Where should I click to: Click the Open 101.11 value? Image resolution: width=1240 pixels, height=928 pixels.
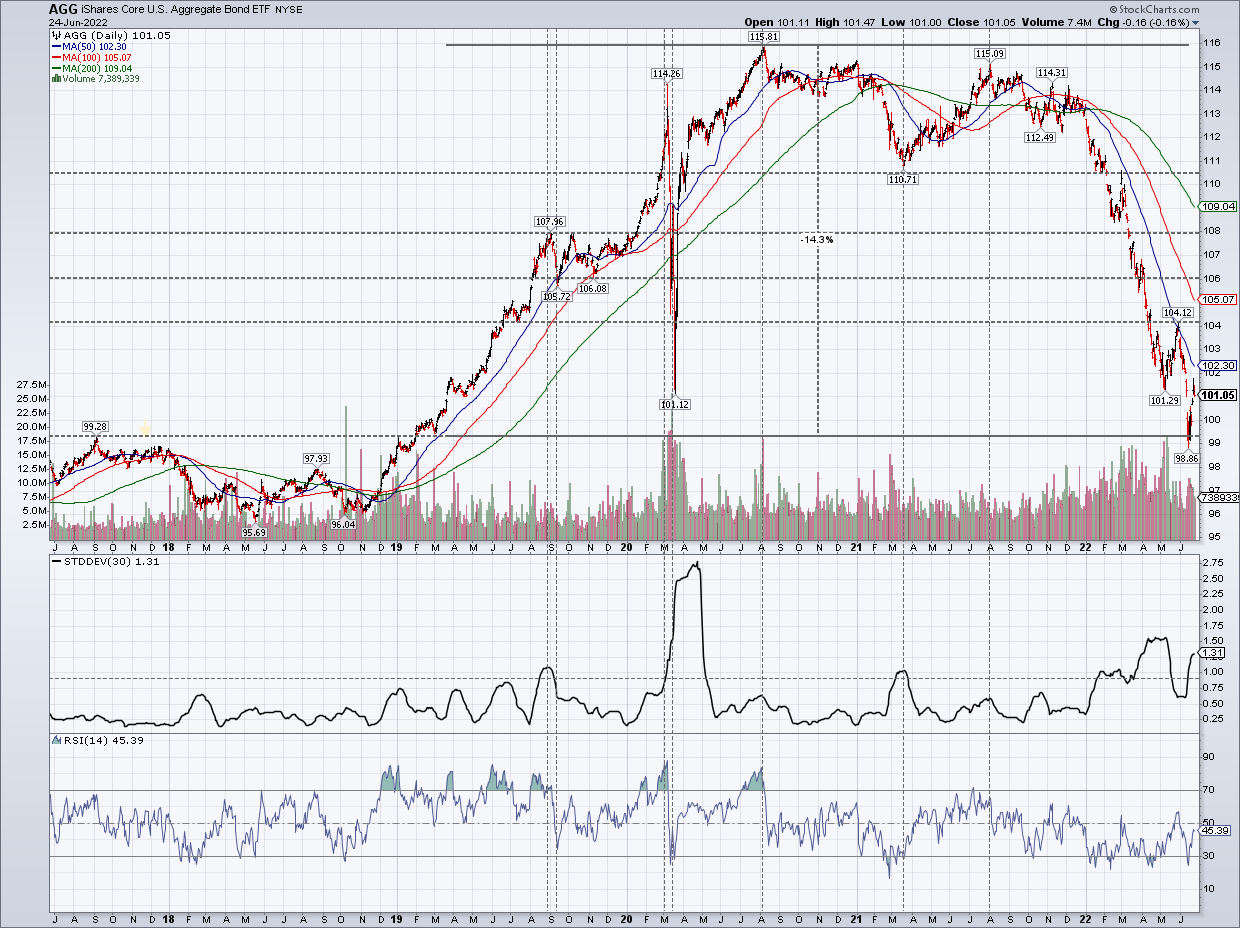(x=778, y=22)
